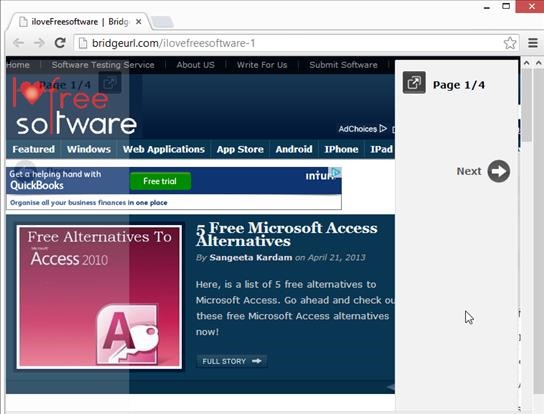The height and width of the screenshot is (414, 544).
Task: Click the up arrow of the outer scrollbar
Action: (x=538, y=63)
